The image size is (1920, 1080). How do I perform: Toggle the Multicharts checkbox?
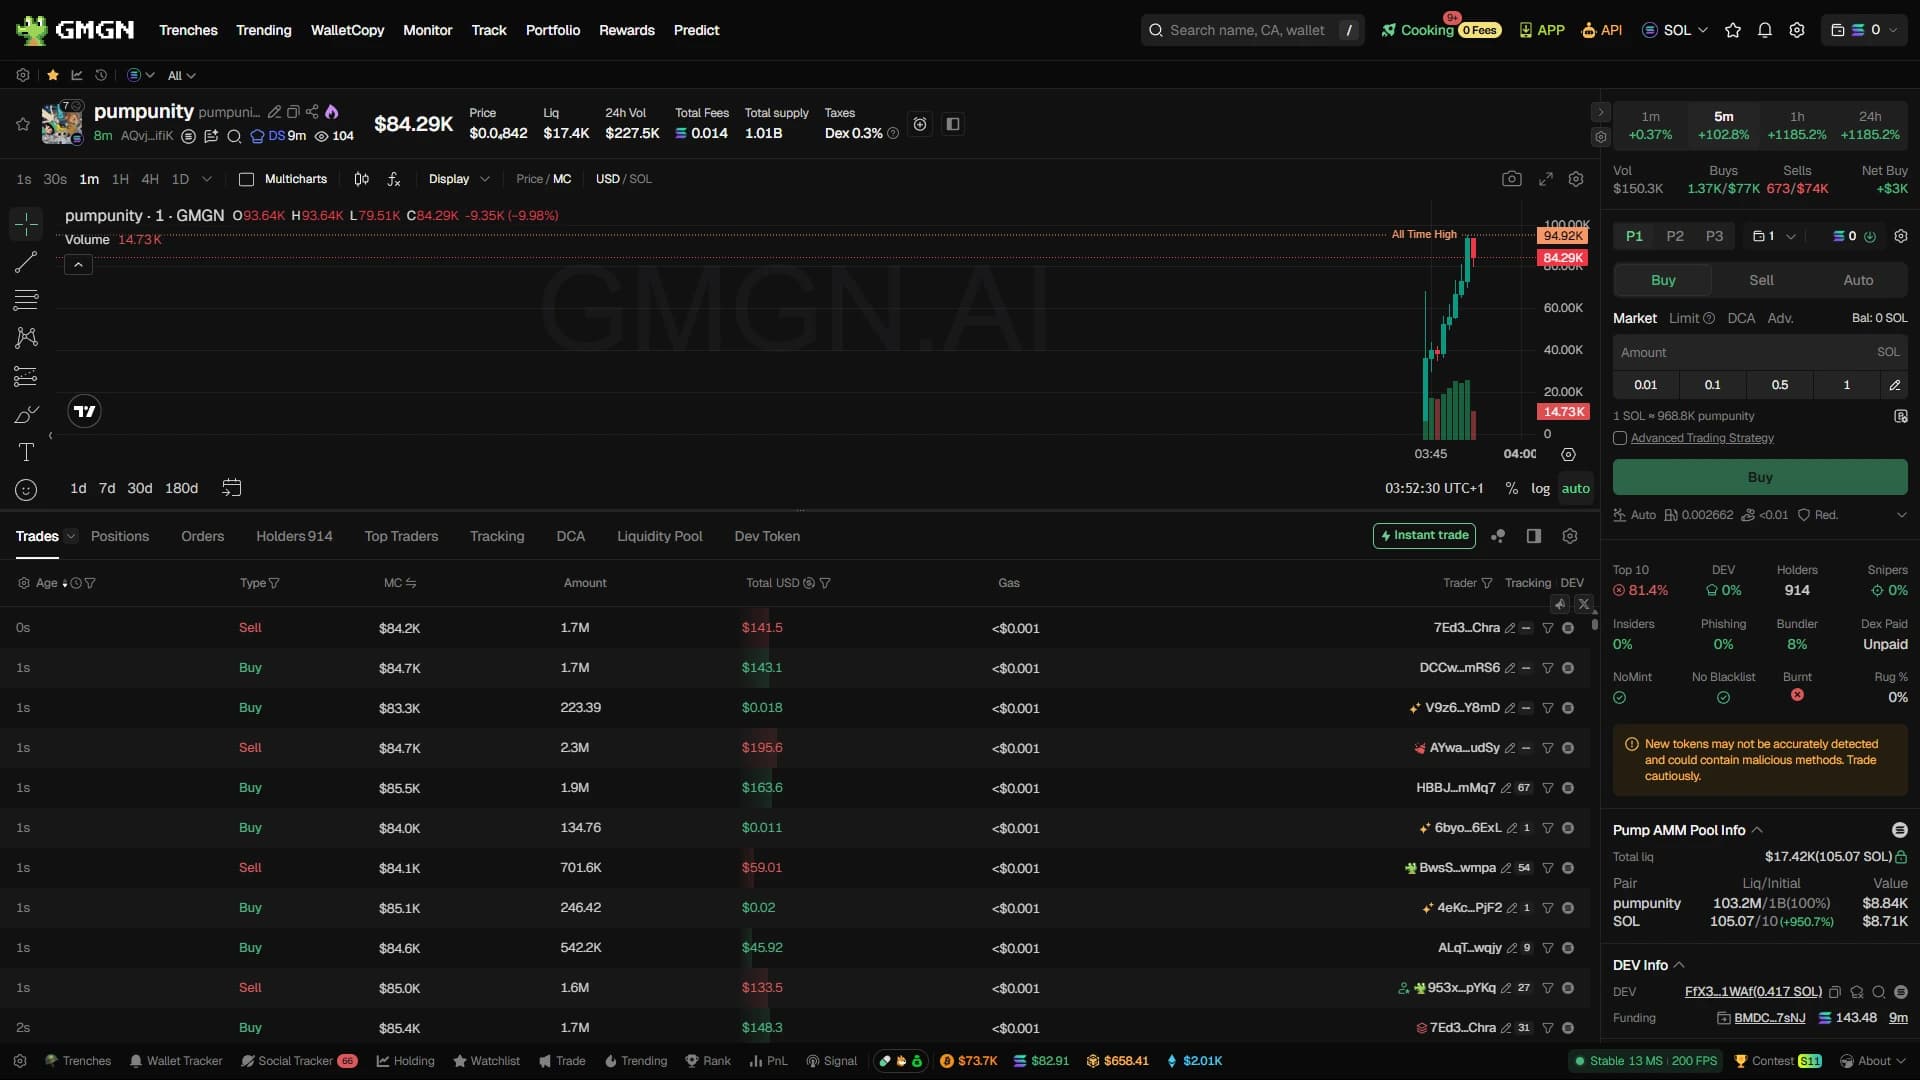246,179
